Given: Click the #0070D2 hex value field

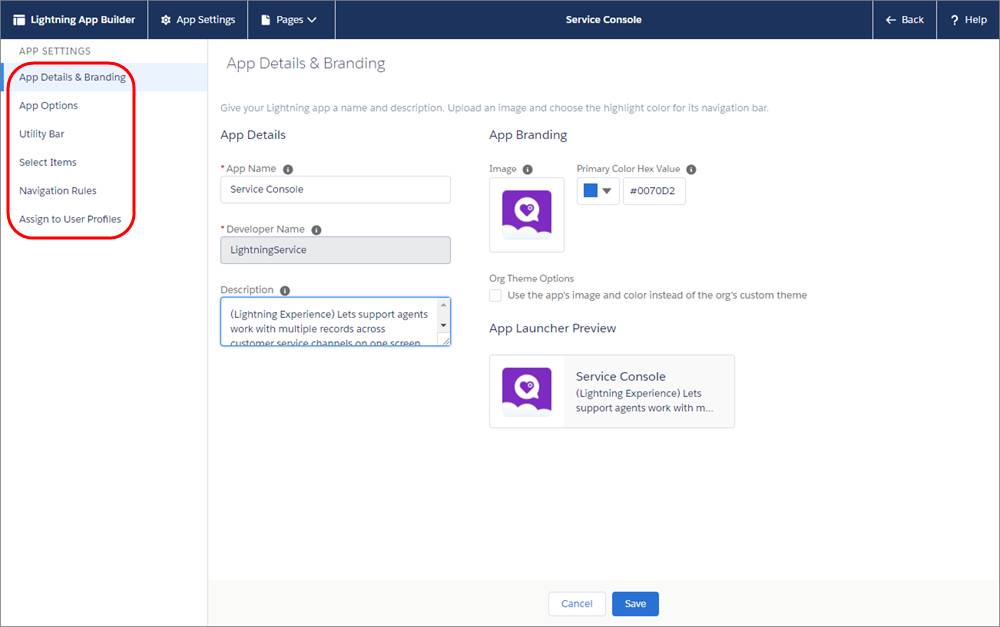Looking at the screenshot, I should click(654, 191).
